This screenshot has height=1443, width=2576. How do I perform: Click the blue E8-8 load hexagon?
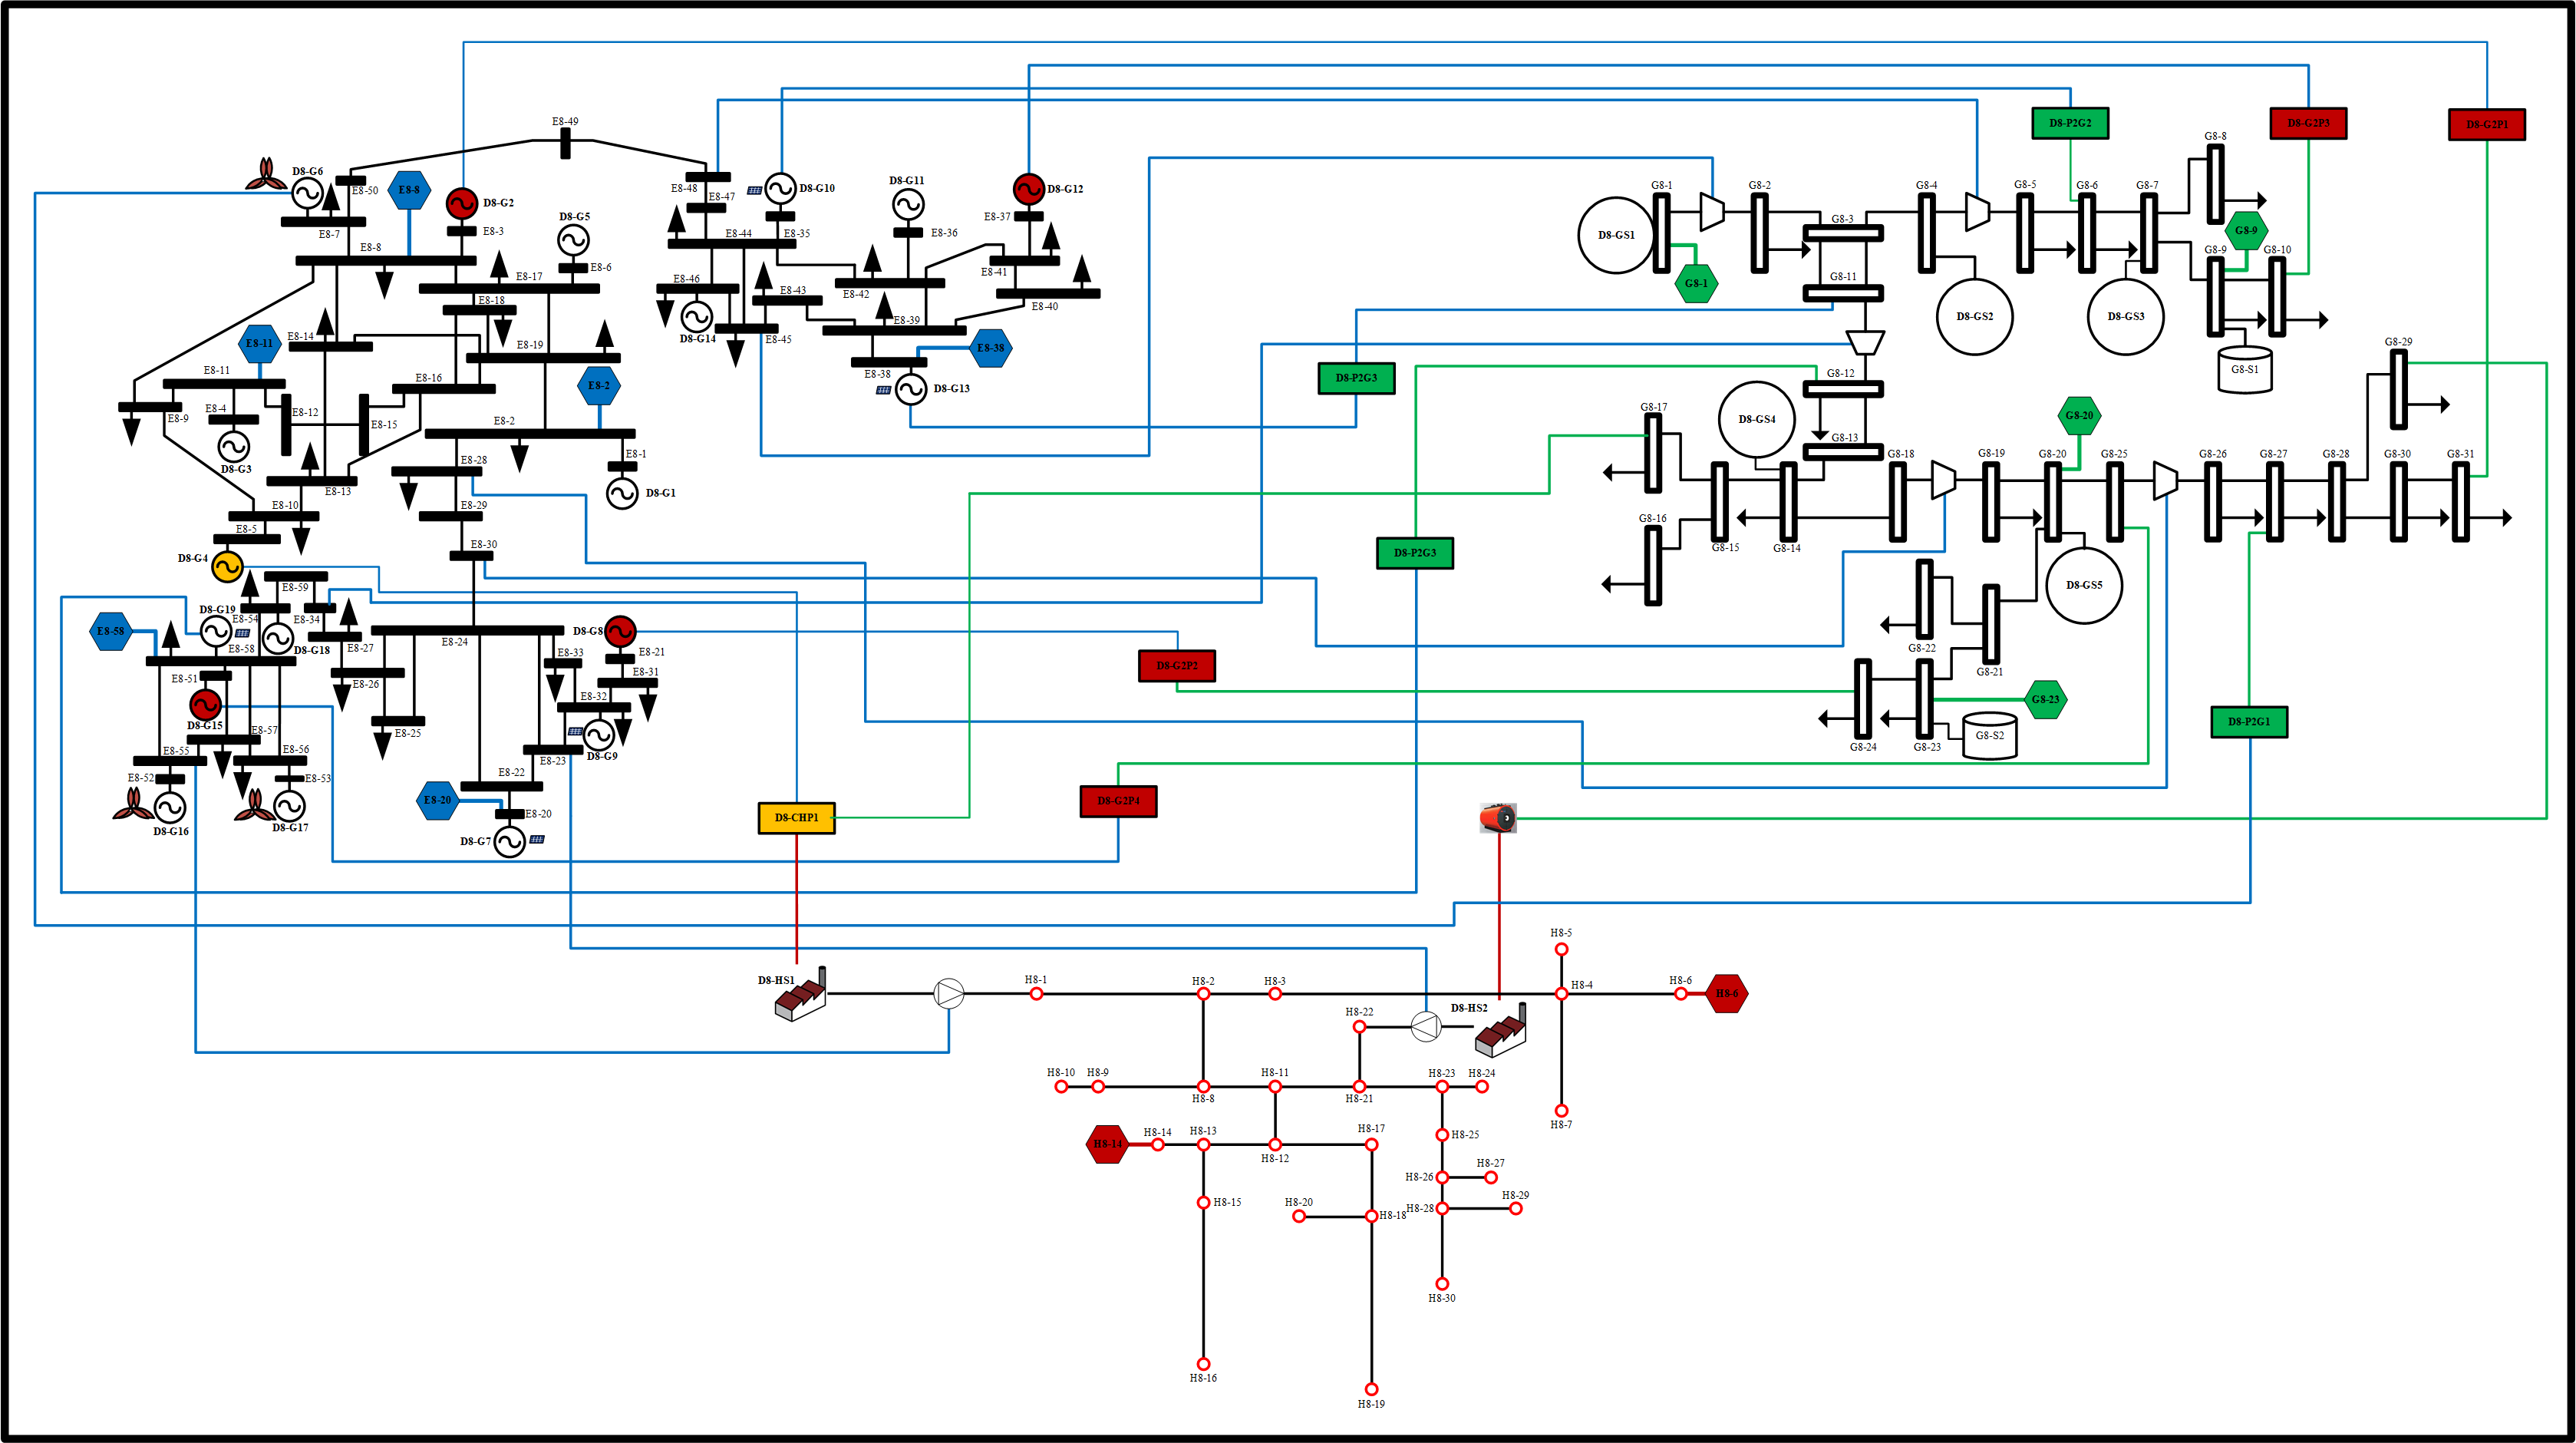click(409, 189)
